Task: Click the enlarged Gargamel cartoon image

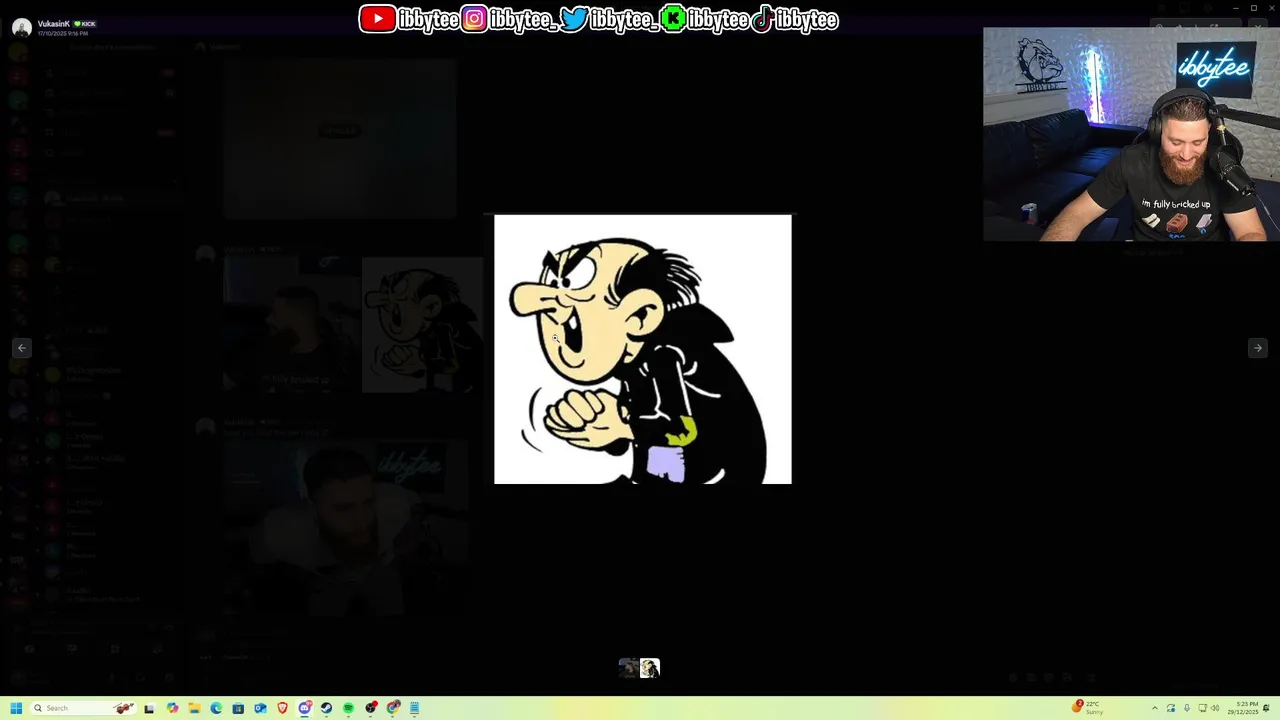Action: point(643,349)
